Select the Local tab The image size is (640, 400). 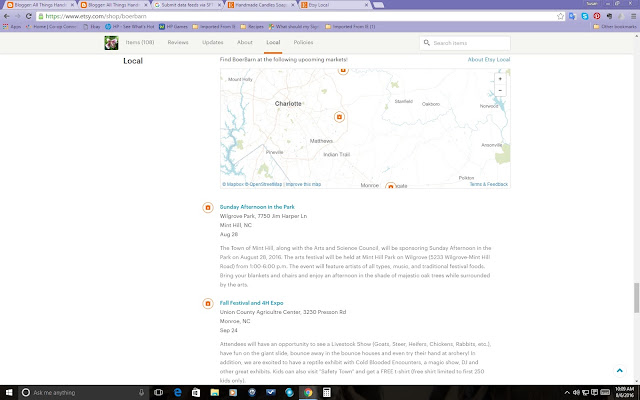[273, 42]
